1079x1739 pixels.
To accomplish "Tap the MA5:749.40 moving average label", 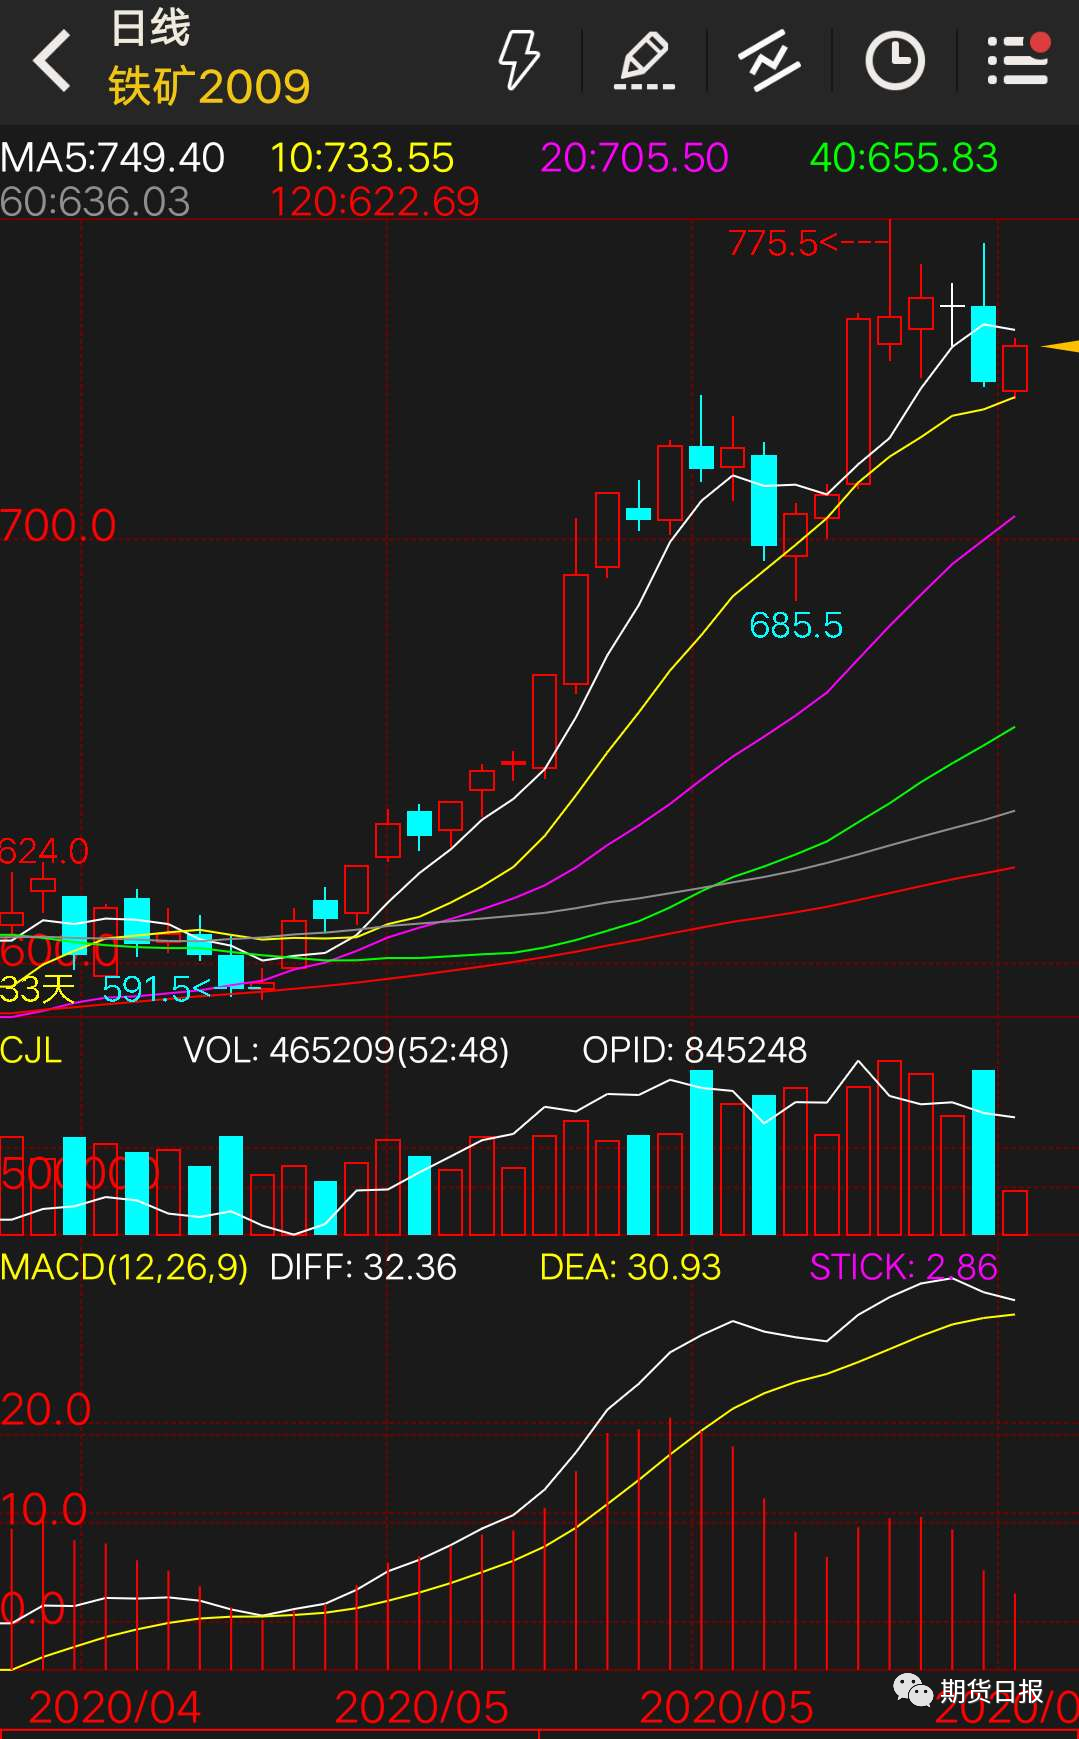I will [x=113, y=158].
